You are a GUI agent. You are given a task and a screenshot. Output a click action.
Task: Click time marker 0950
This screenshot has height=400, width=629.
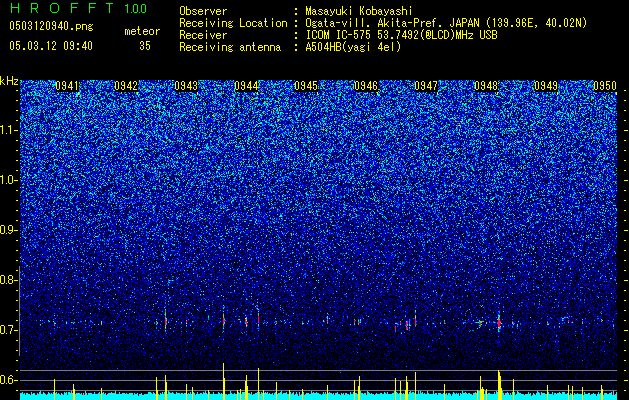click(605, 86)
